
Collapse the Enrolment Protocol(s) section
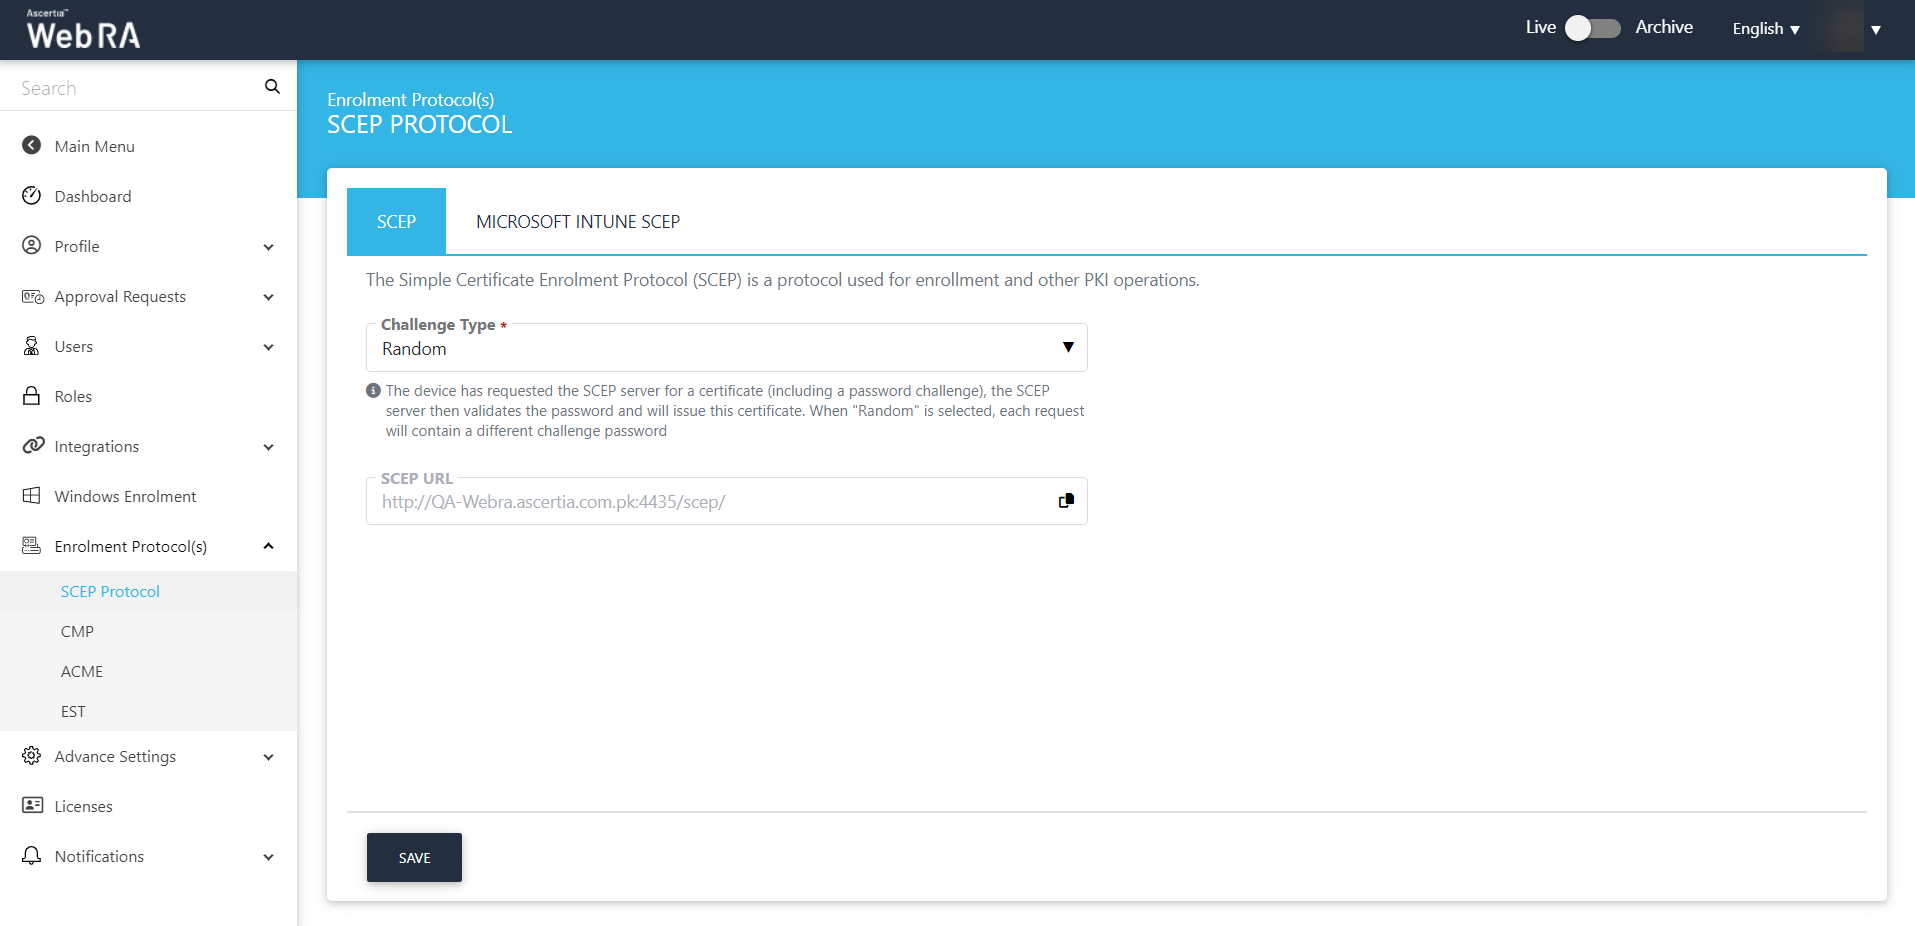268,546
